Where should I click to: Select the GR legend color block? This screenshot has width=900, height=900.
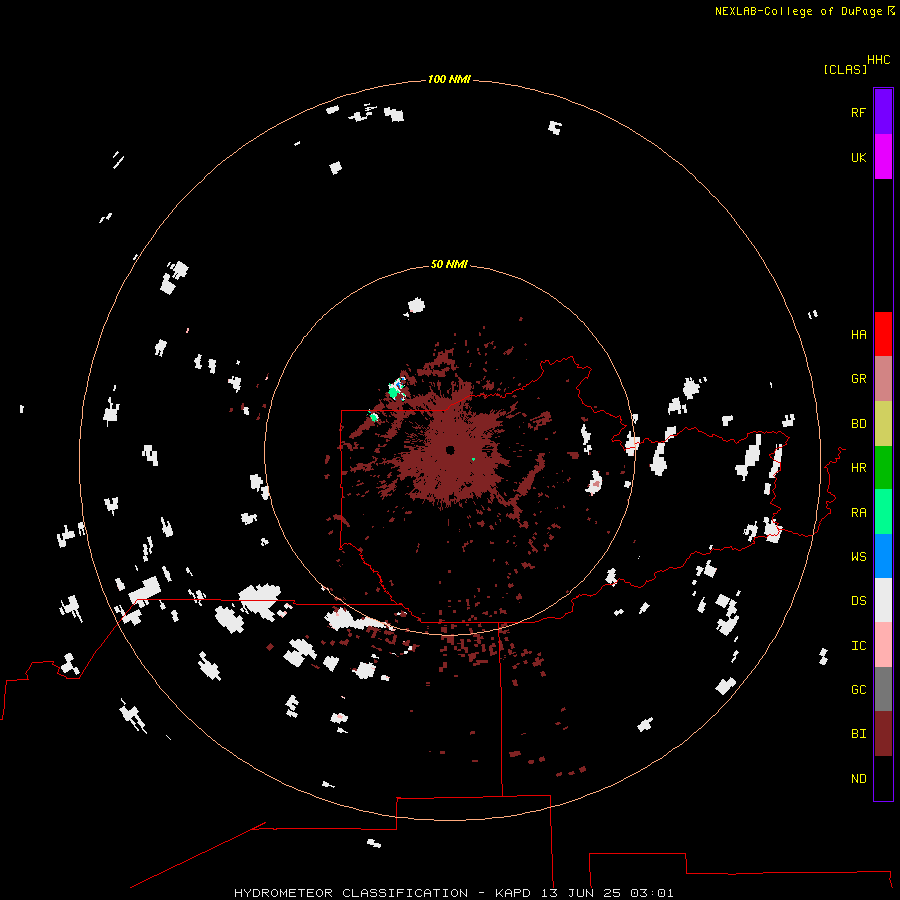[883, 379]
